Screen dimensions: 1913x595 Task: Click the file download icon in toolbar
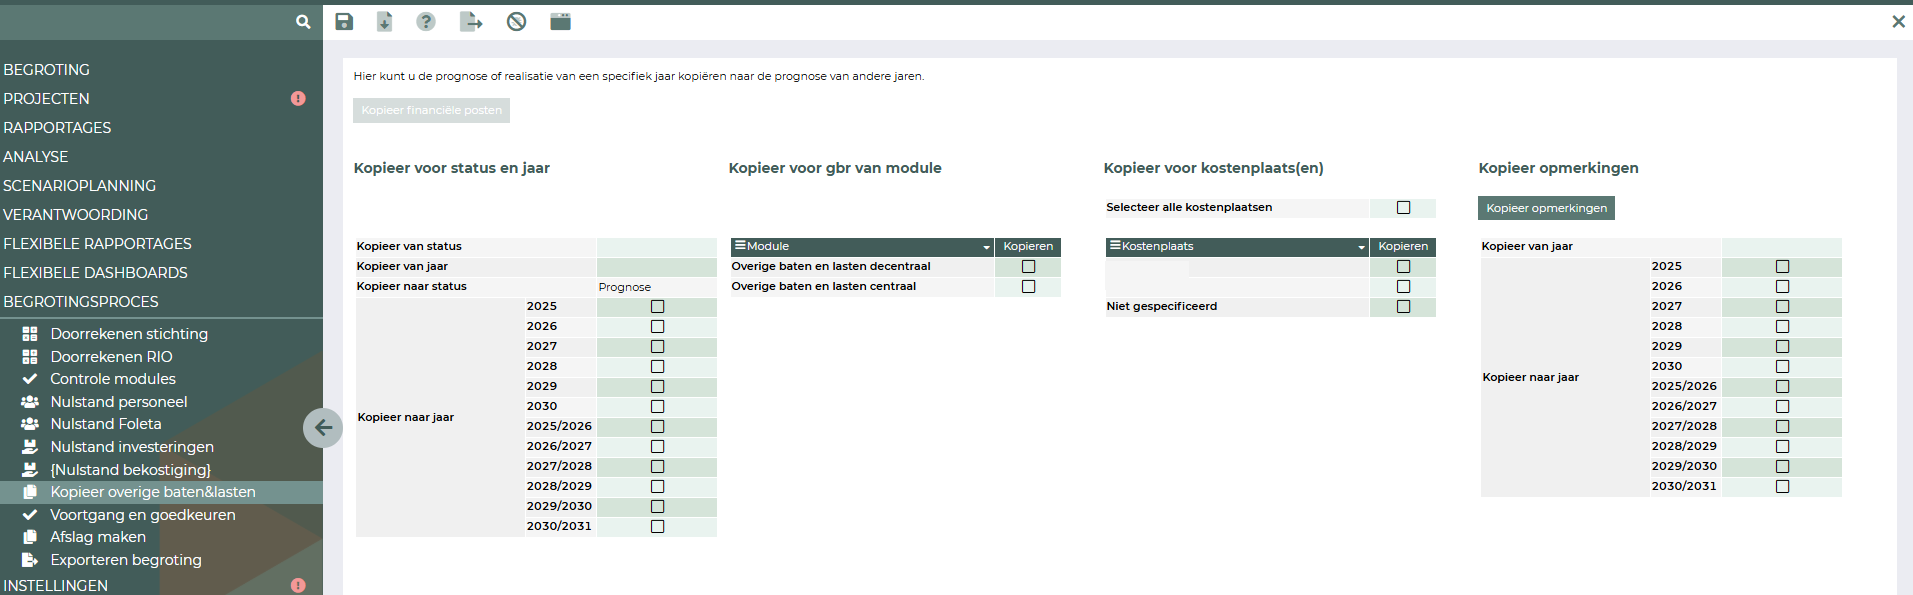[384, 22]
